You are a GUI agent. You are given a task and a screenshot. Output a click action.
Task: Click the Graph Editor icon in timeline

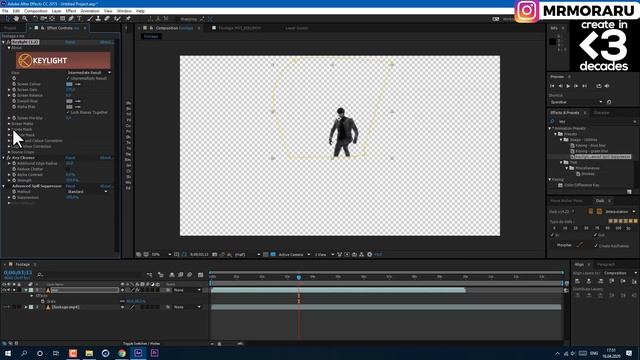tap(200, 275)
